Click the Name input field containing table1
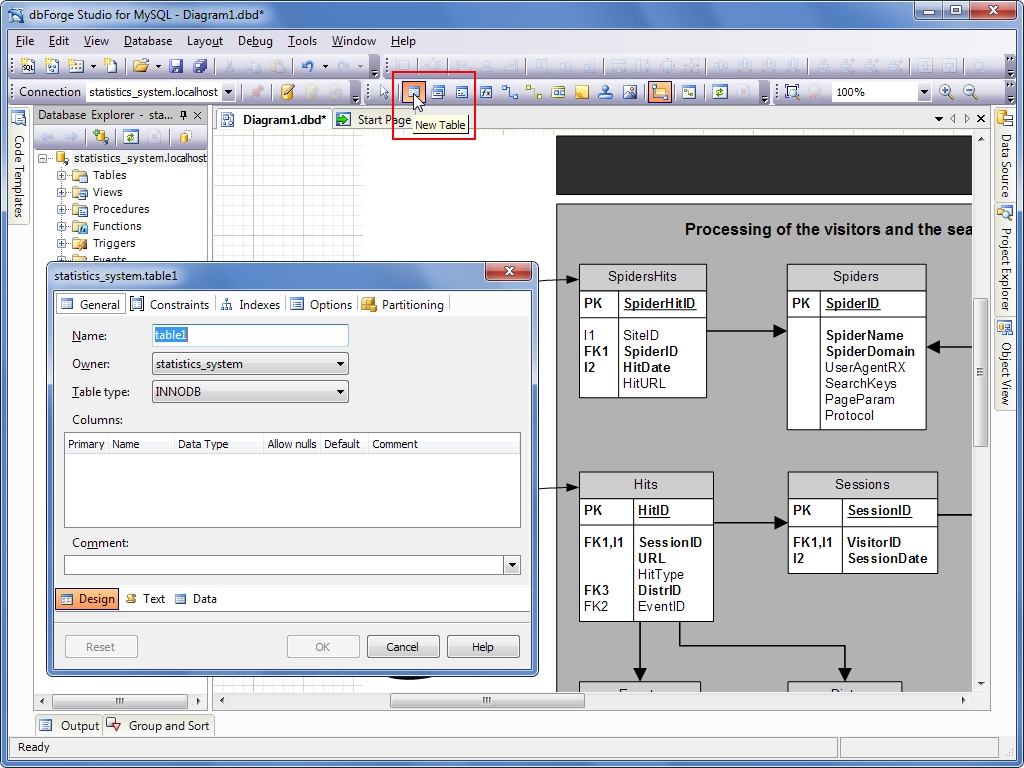Screen dimensions: 1024x768 pos(250,335)
